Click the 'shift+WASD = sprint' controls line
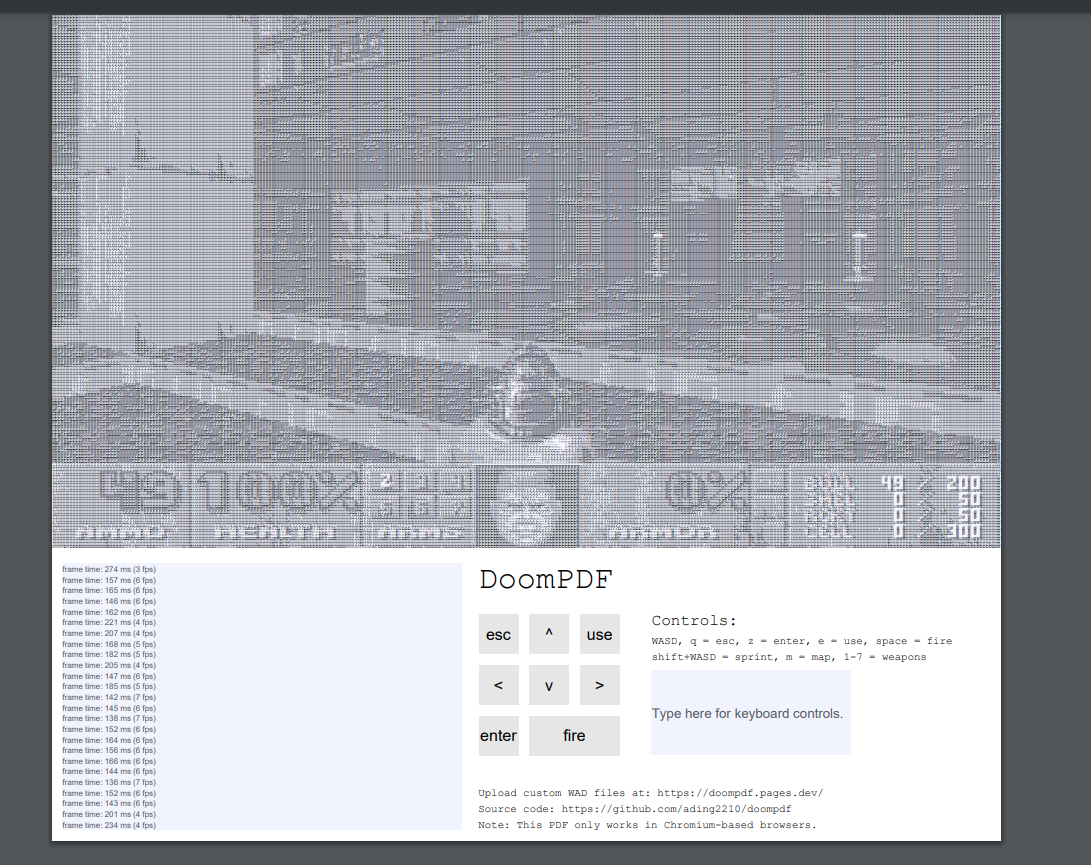 (789, 657)
